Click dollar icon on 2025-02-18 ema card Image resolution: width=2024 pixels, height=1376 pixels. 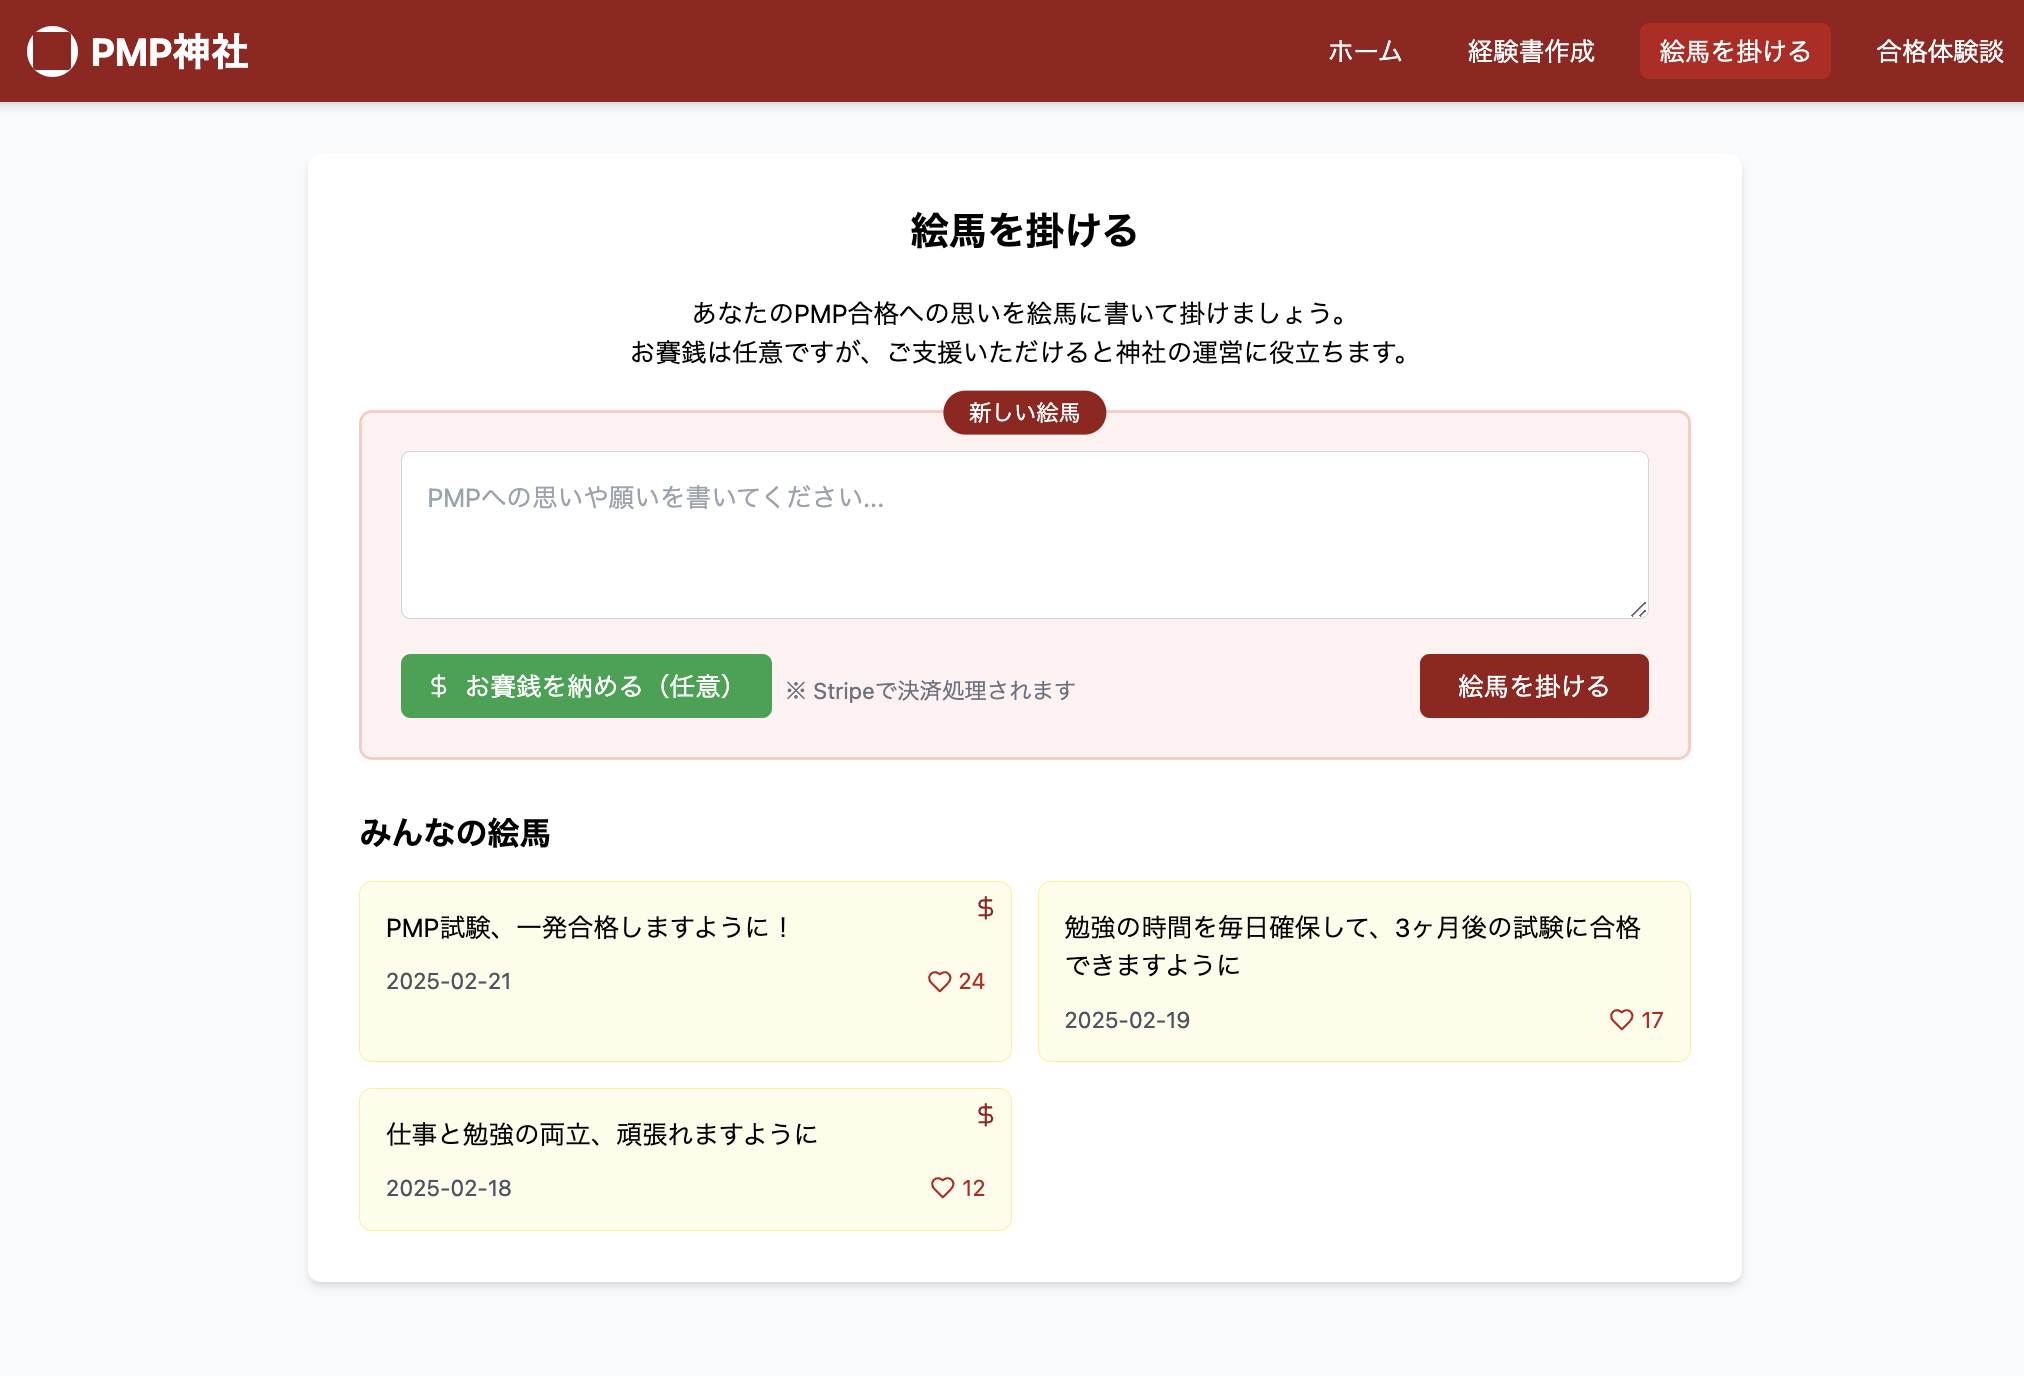pos(985,1115)
